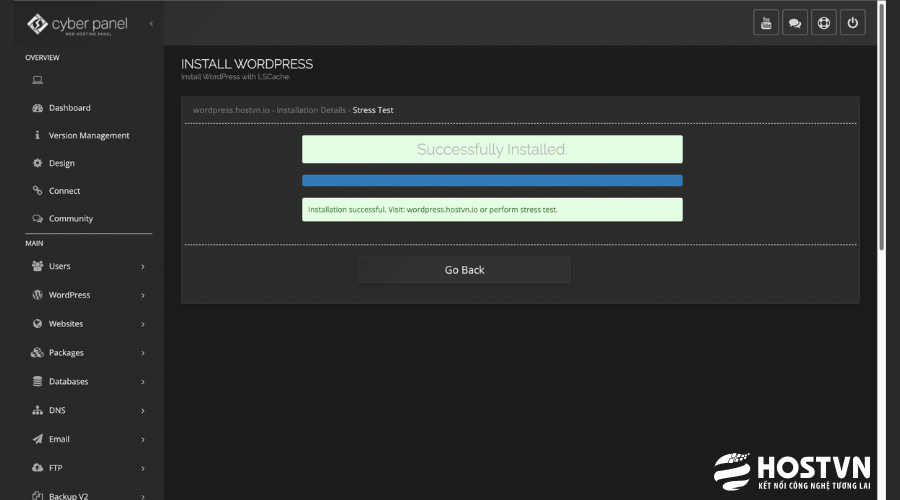Click the blue installation progress bar
Viewport: 900px width, 500px height.
[x=492, y=180]
